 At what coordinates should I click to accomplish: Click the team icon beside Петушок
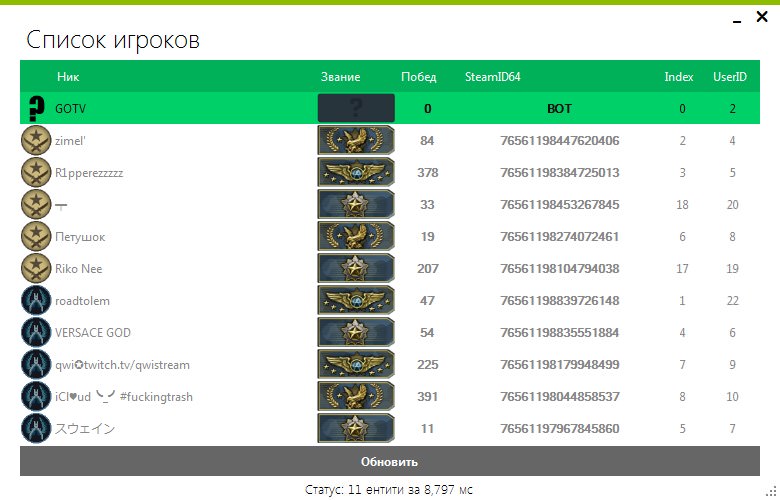point(36,236)
